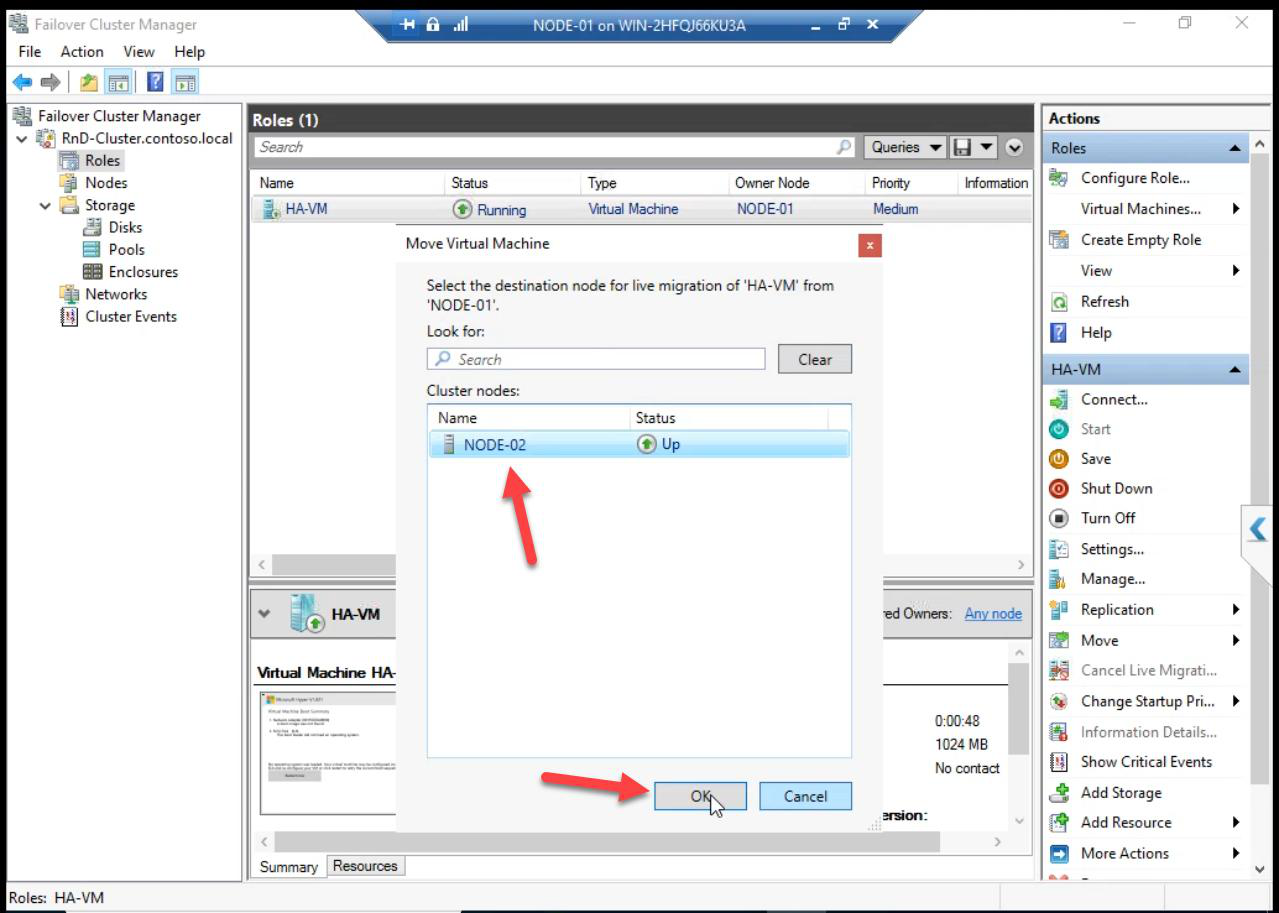This screenshot has width=1279, height=913.
Task: Click the Roles search input field
Action: (555, 147)
